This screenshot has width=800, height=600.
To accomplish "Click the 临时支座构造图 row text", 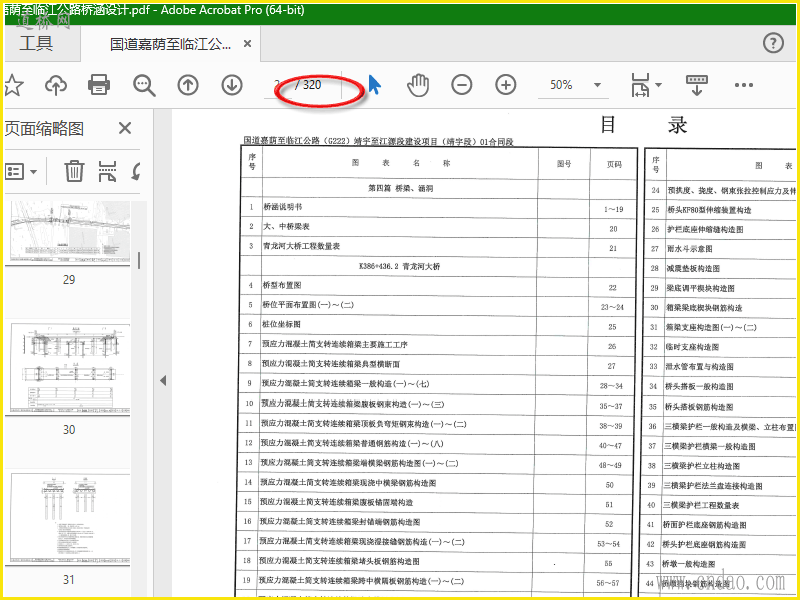I will click(691, 347).
